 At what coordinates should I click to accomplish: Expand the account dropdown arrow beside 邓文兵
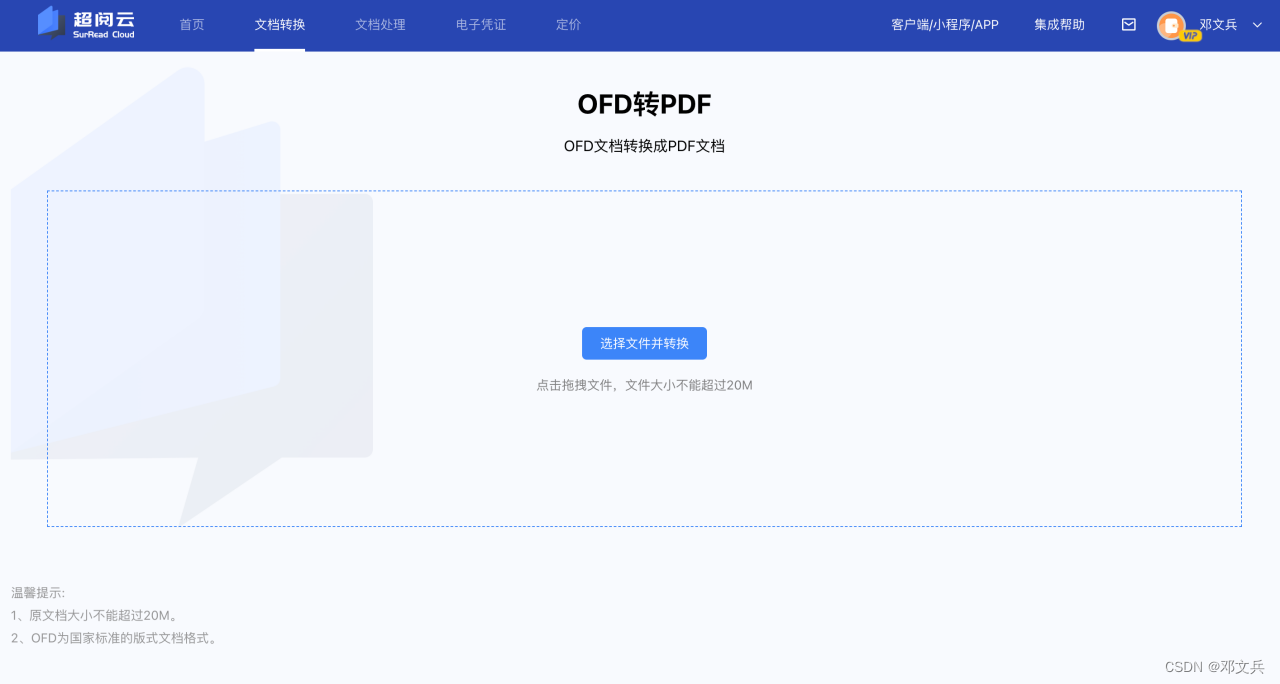click(1256, 26)
